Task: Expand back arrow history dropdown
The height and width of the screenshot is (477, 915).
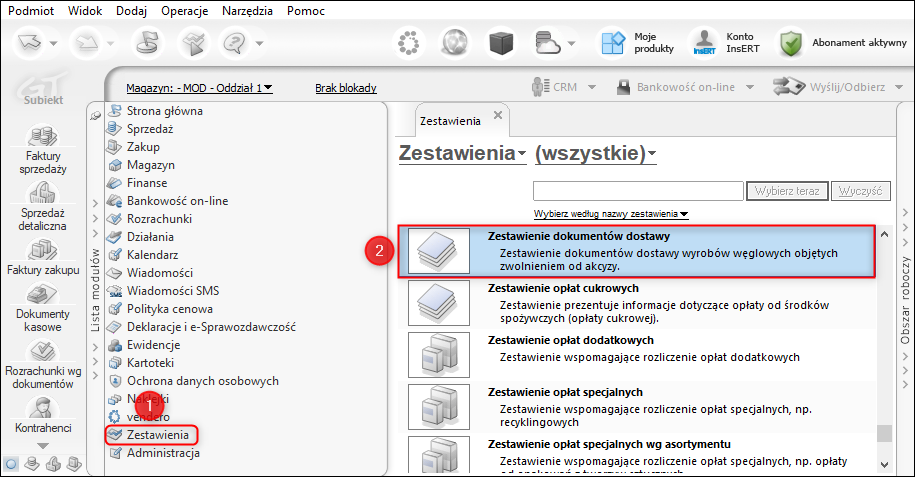Action: [54, 43]
